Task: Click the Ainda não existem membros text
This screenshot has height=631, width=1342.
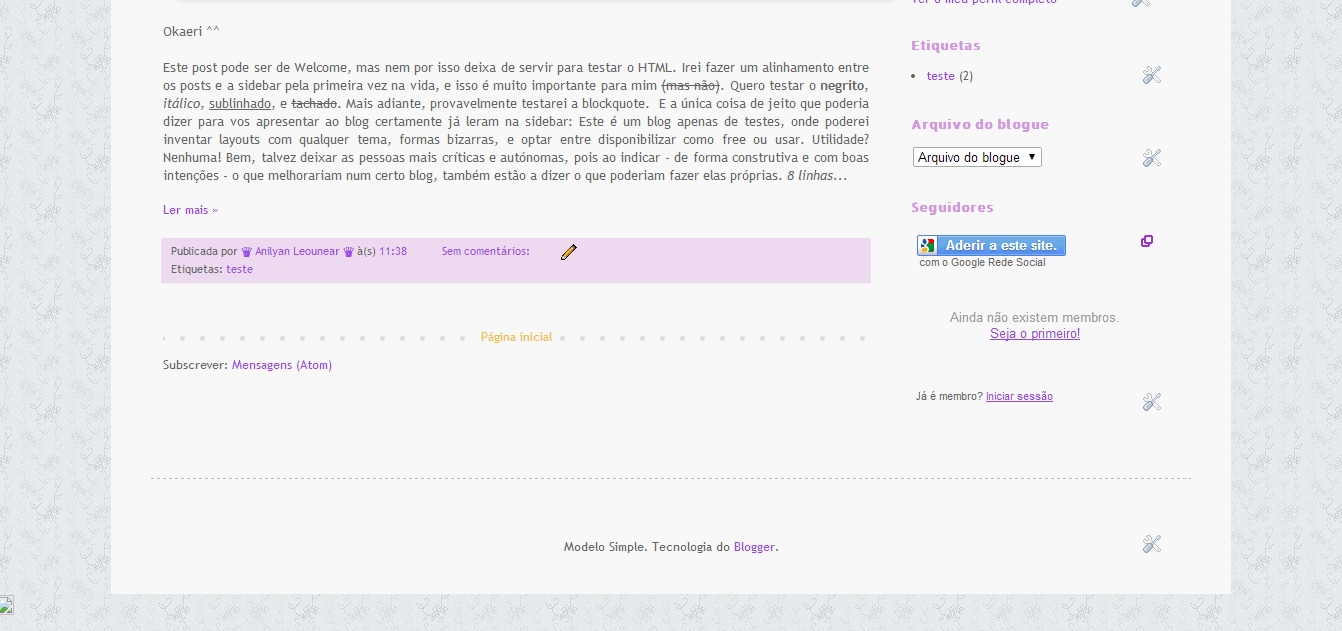Action: tap(1035, 318)
